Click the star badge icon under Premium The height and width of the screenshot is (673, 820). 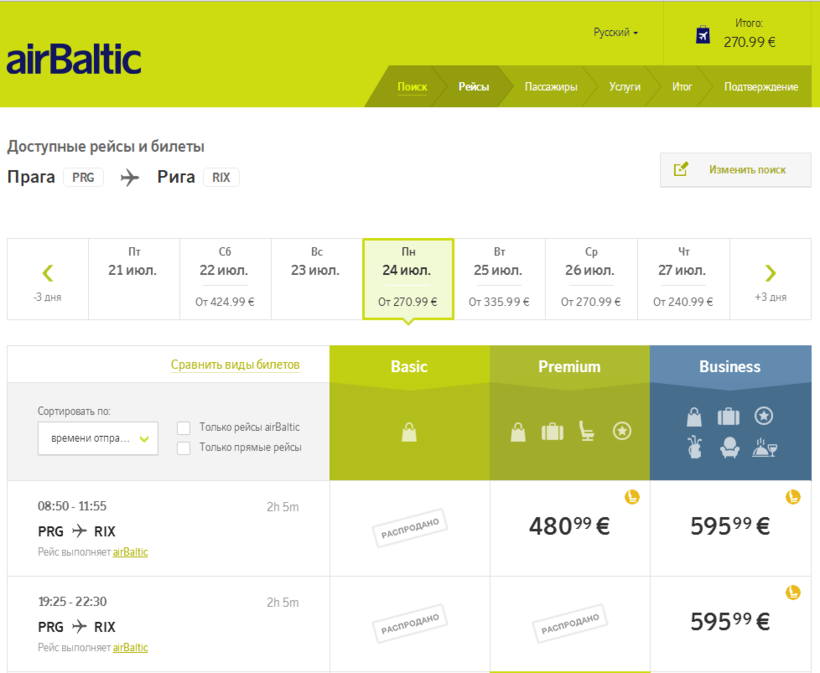pos(622,431)
